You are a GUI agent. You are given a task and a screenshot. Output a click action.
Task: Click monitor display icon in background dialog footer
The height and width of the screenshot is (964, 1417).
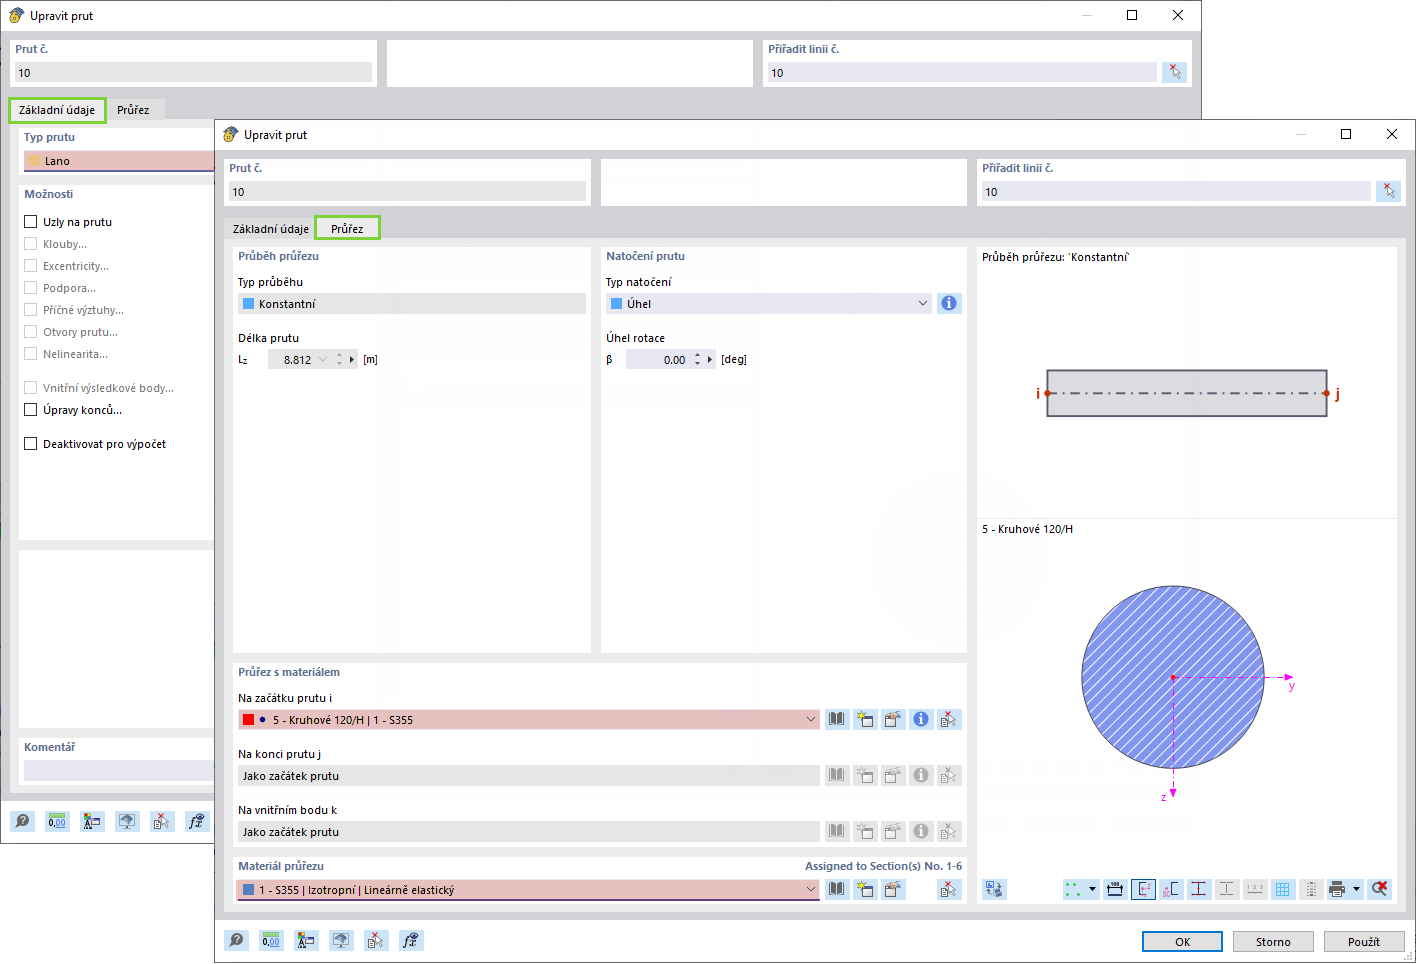(x=127, y=821)
